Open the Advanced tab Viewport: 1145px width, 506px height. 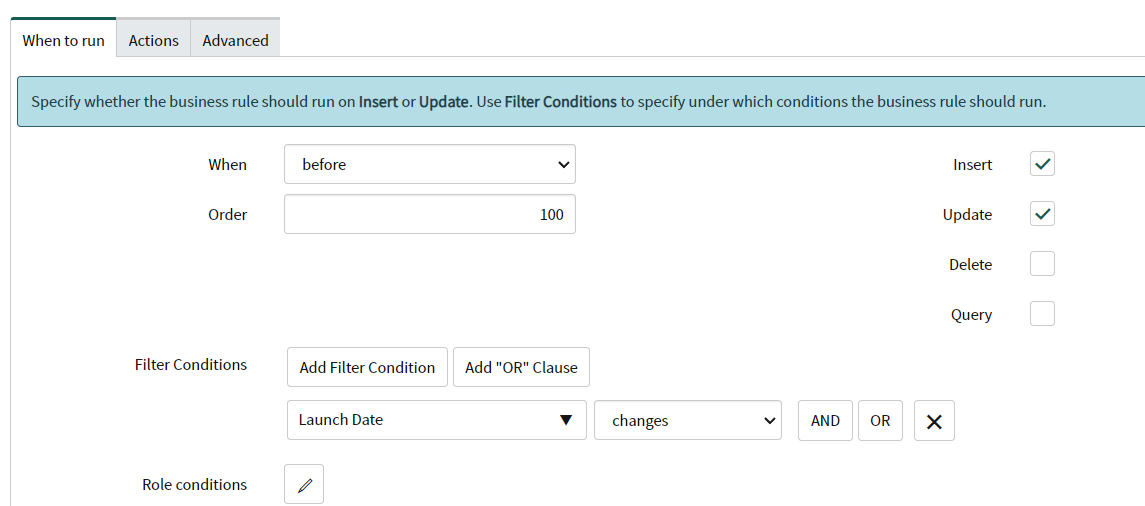tap(235, 41)
